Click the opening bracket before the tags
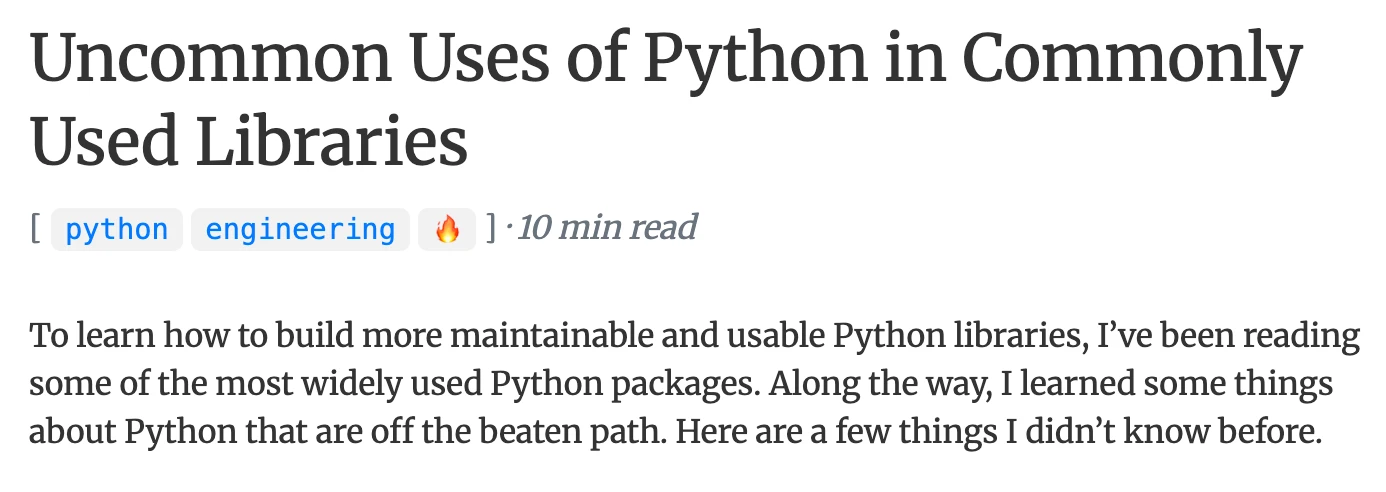Screen dimensions: 1386x492 [35, 230]
